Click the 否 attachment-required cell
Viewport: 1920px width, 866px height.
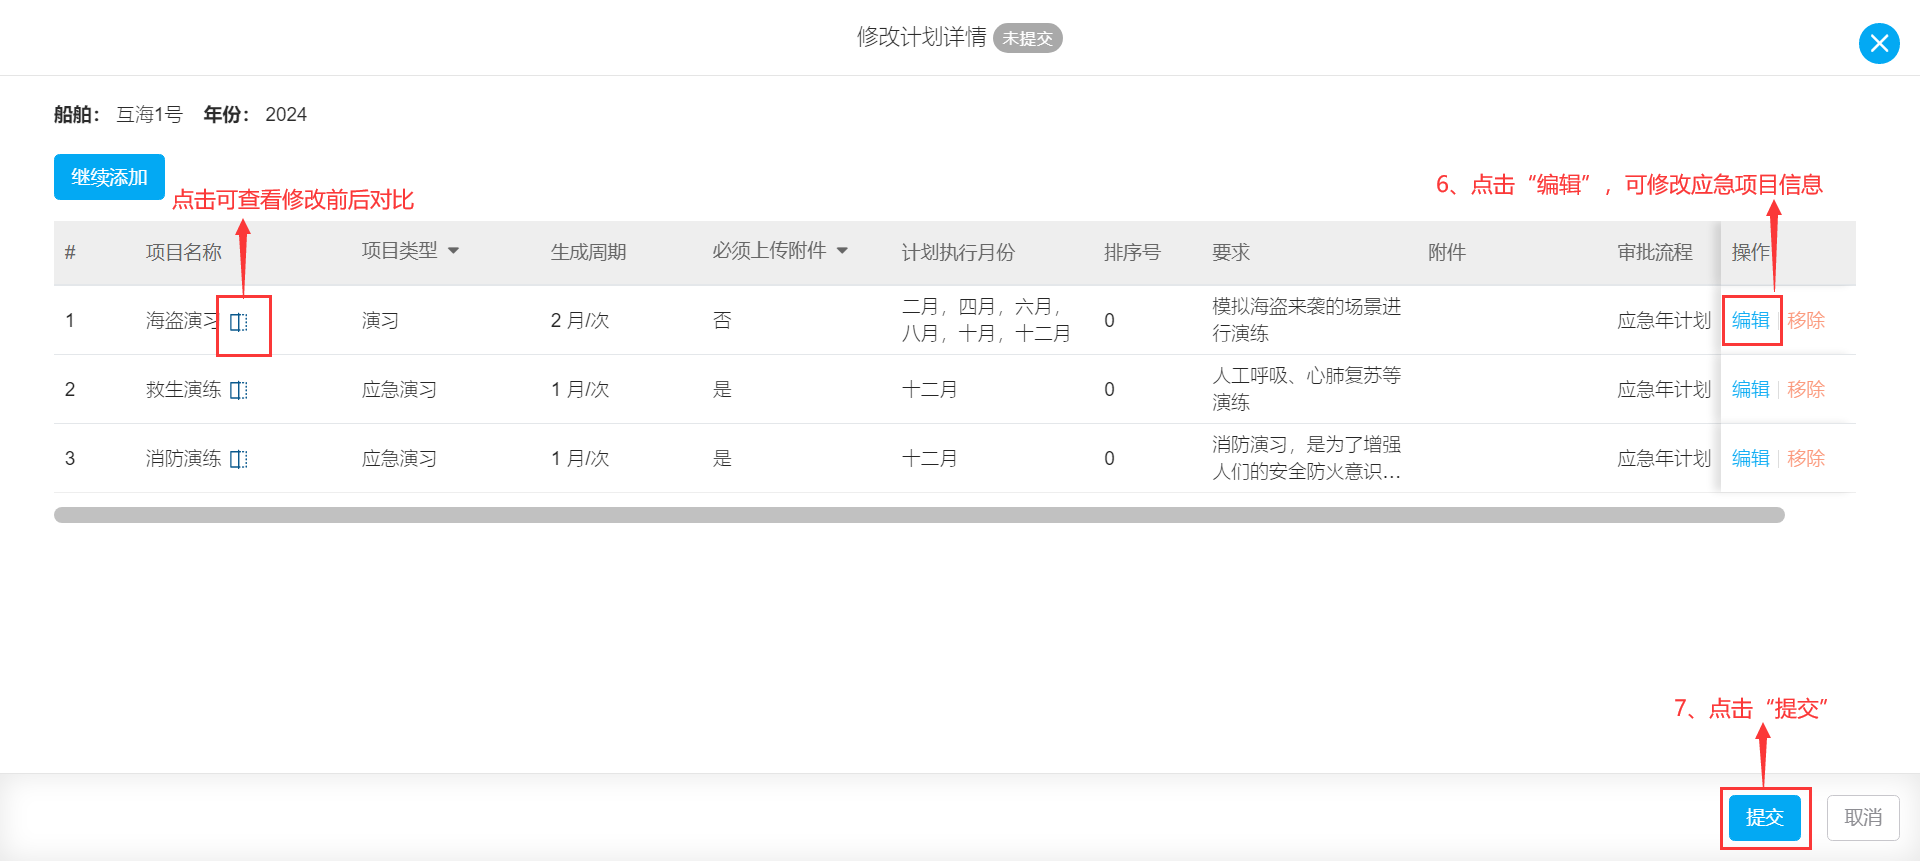722,320
